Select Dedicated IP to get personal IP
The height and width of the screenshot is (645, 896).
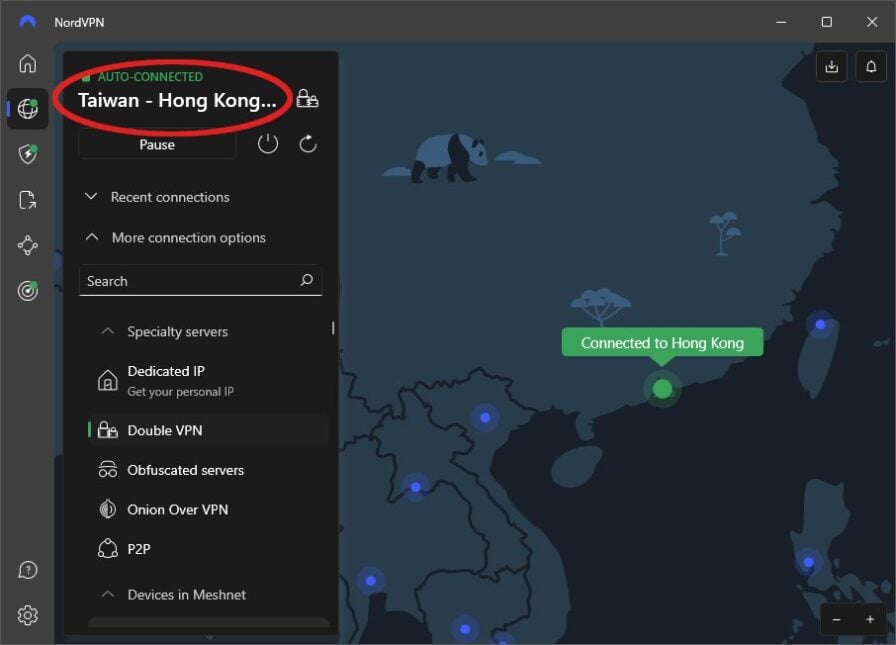(166, 380)
